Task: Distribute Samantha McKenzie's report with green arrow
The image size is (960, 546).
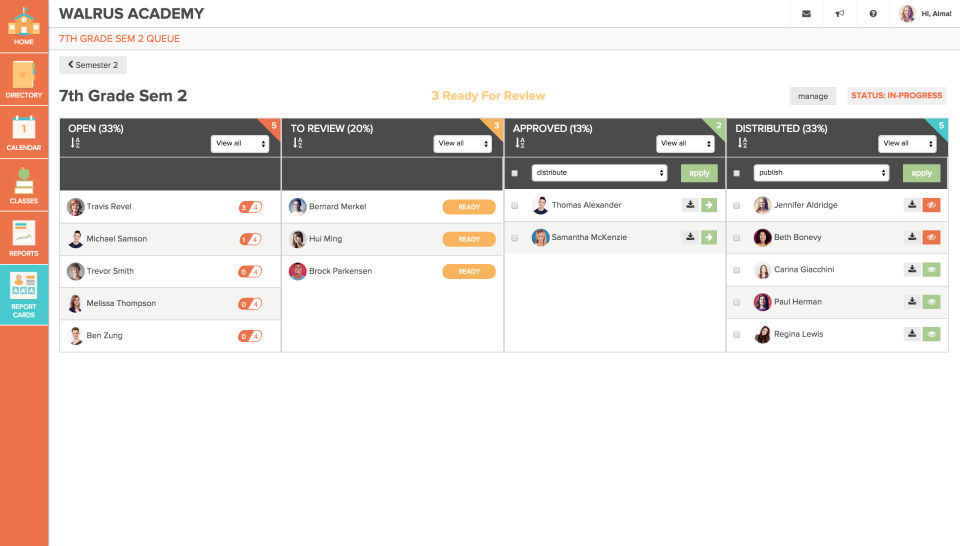Action: [x=709, y=237]
